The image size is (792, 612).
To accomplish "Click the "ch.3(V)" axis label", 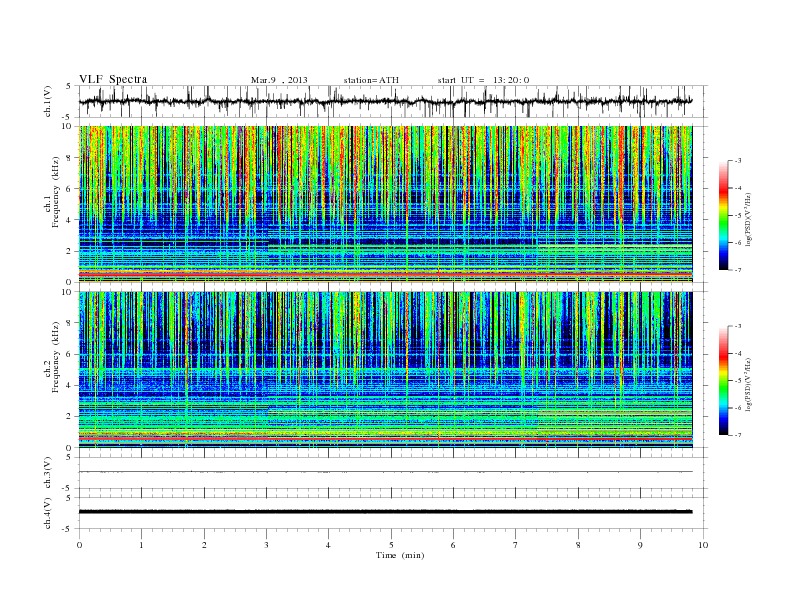I will click(x=47, y=473).
